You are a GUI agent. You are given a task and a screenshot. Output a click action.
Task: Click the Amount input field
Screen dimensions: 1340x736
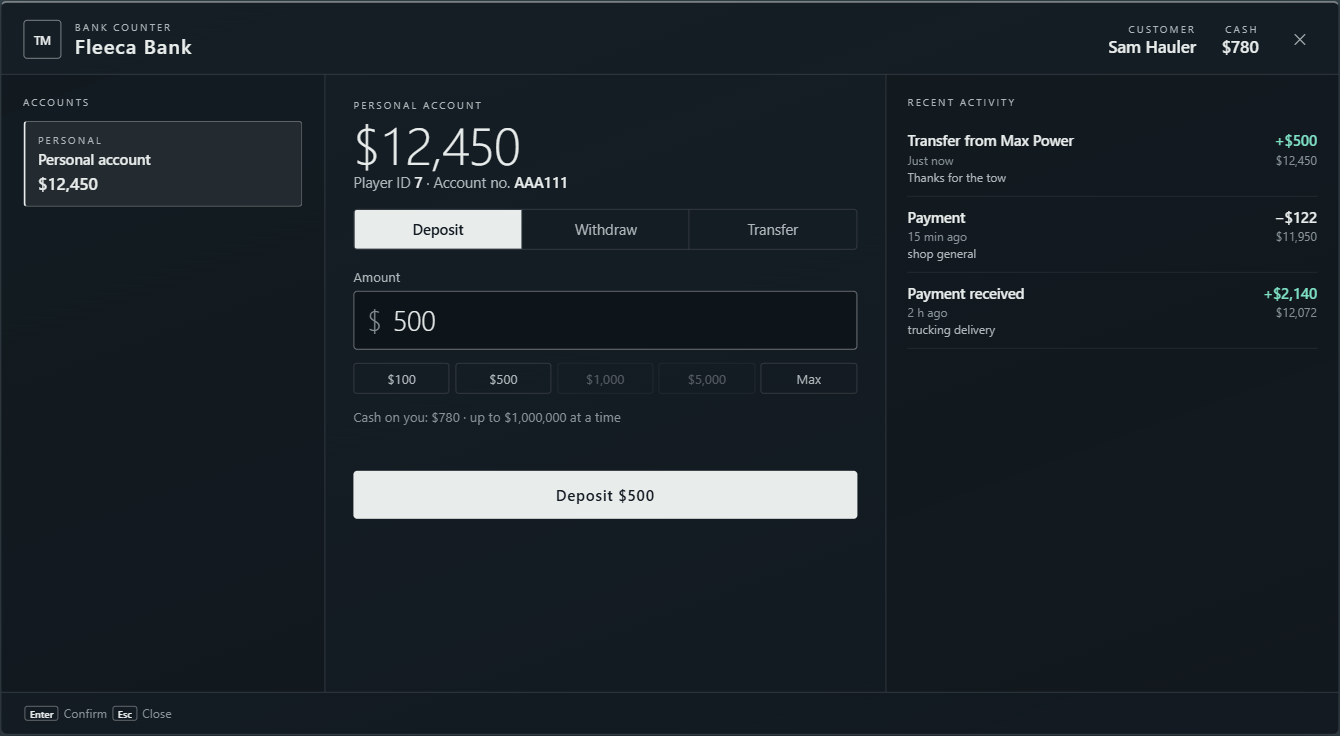coord(605,320)
